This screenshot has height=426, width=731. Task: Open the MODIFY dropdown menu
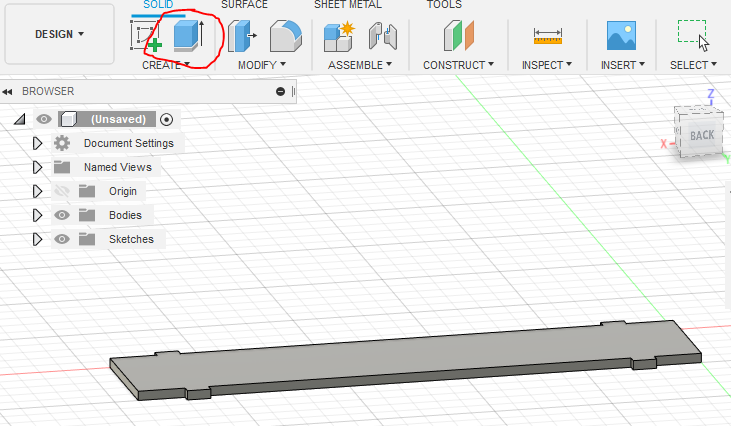coord(262,65)
